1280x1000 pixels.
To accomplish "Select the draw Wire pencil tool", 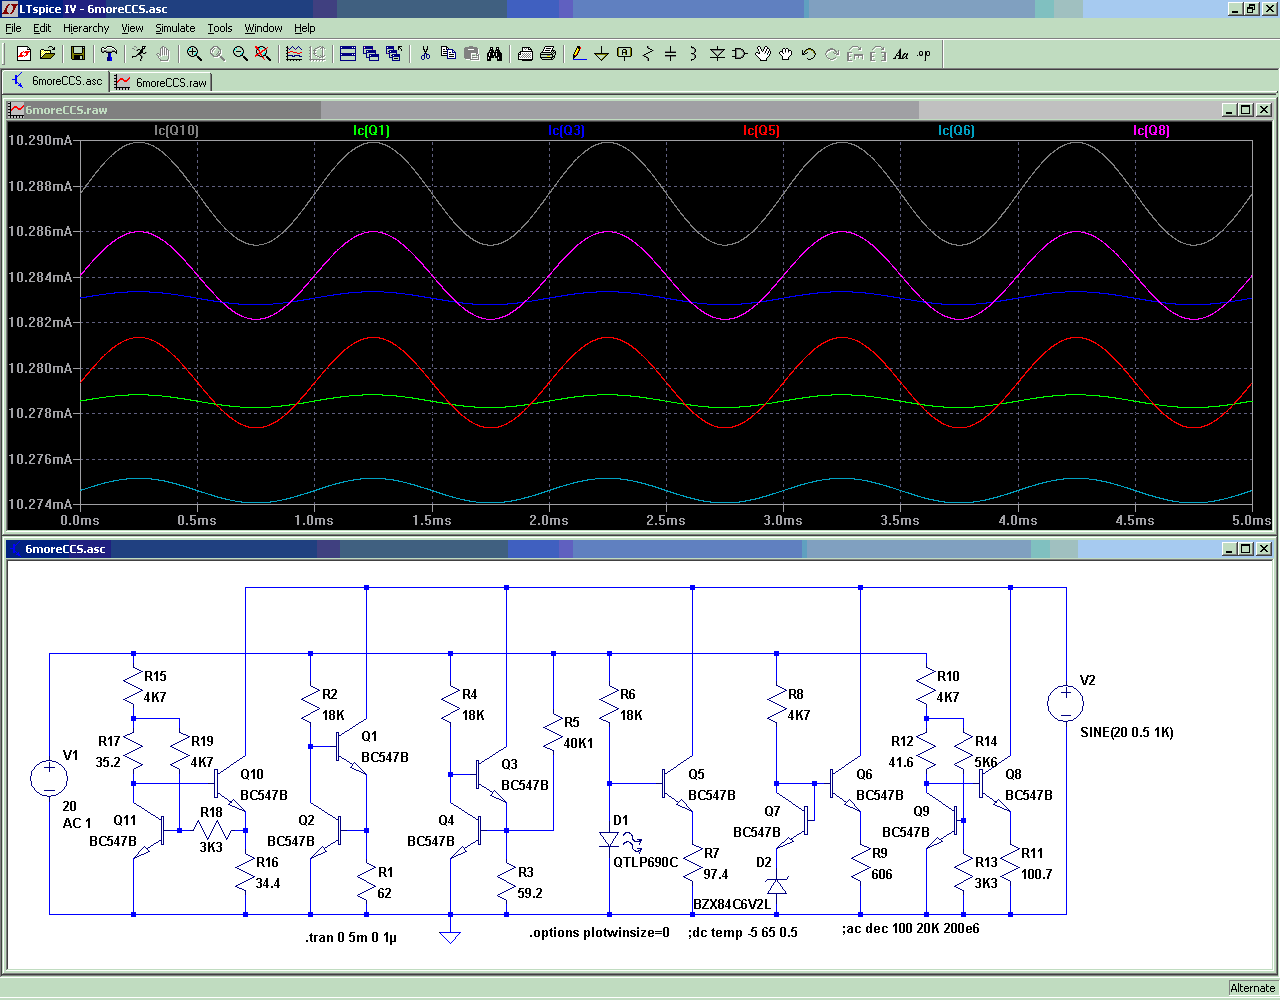I will 579,54.
